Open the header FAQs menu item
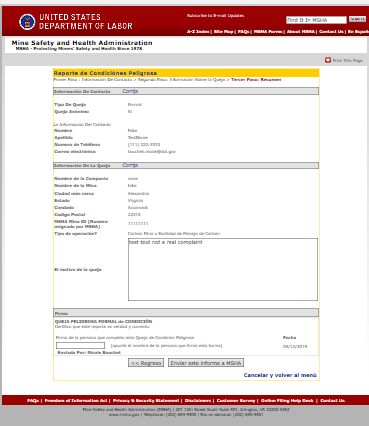 pyautogui.click(x=243, y=32)
